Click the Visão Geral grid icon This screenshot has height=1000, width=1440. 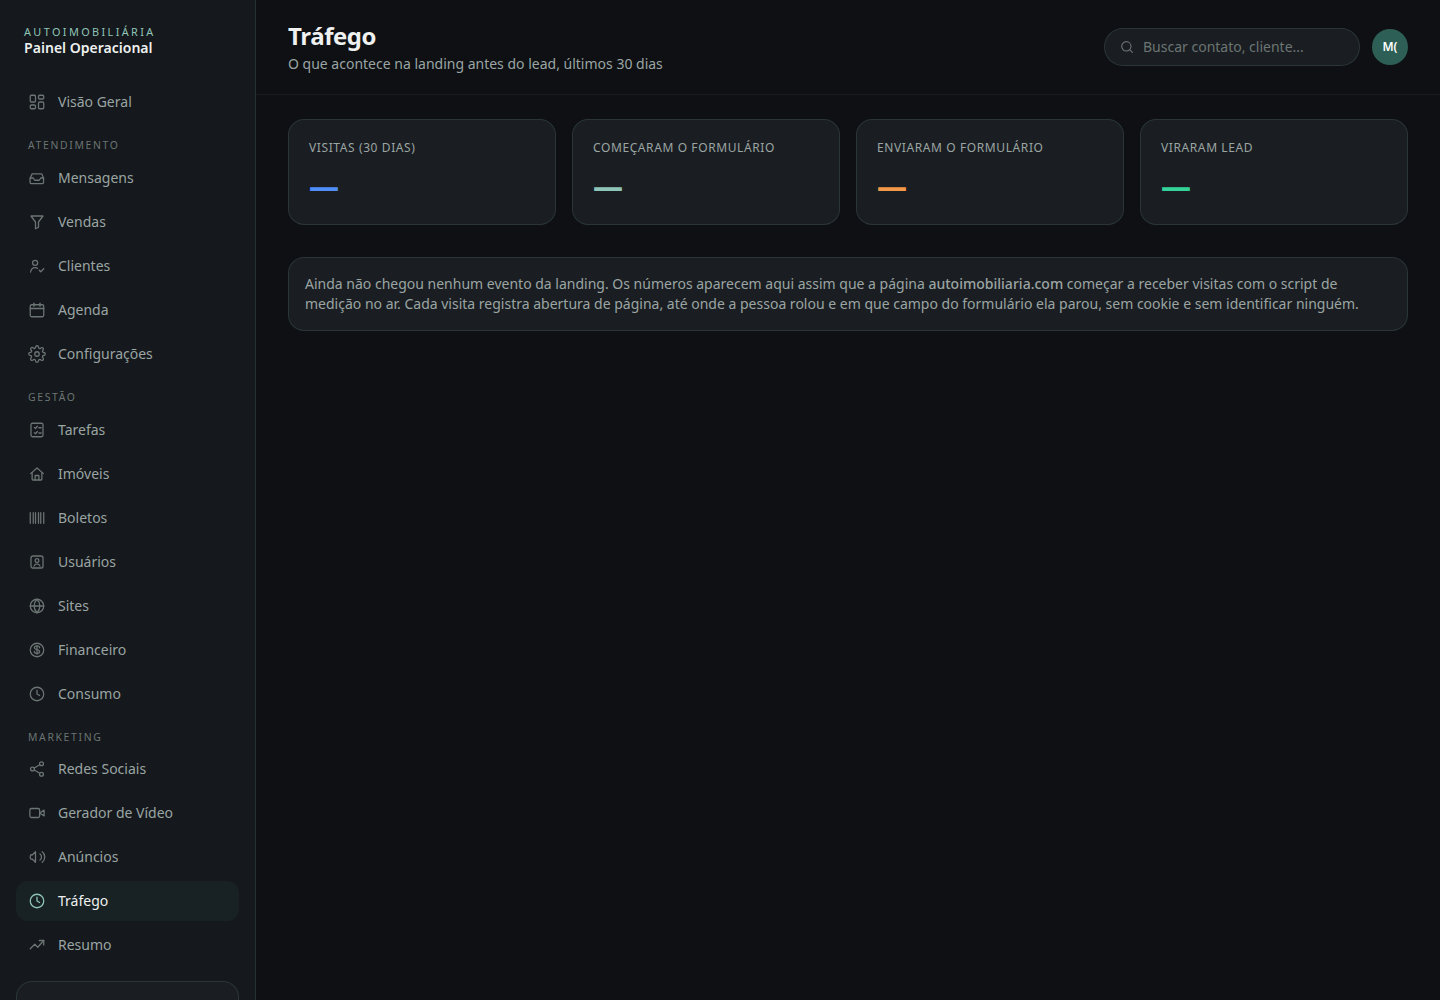click(x=37, y=102)
